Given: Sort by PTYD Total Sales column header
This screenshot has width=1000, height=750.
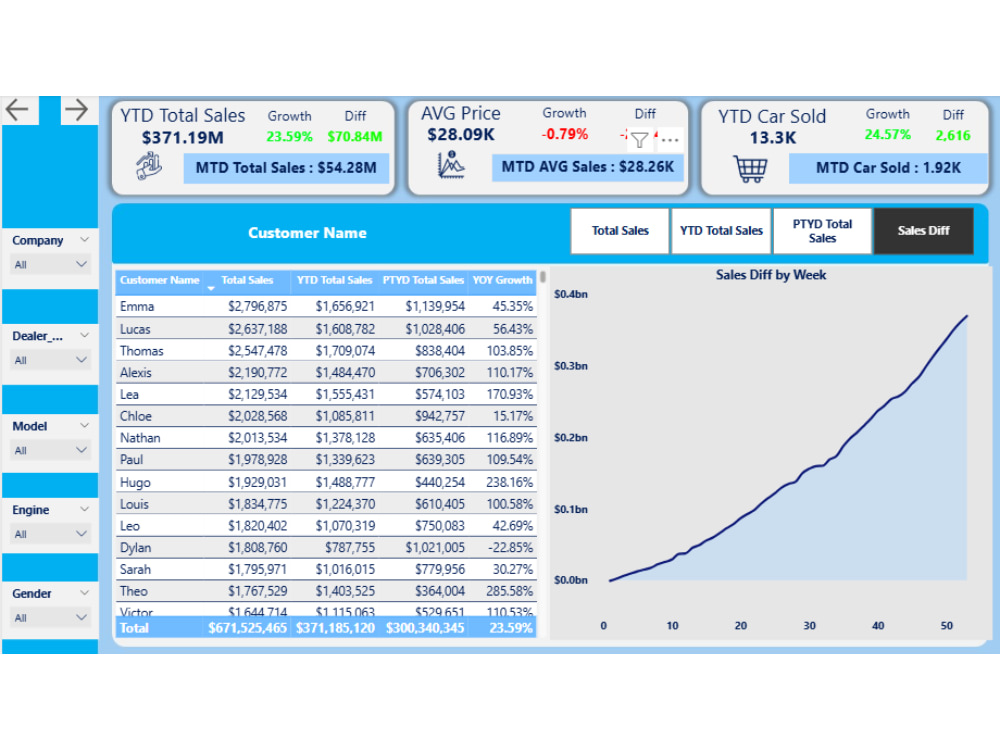Looking at the screenshot, I should point(423,280).
